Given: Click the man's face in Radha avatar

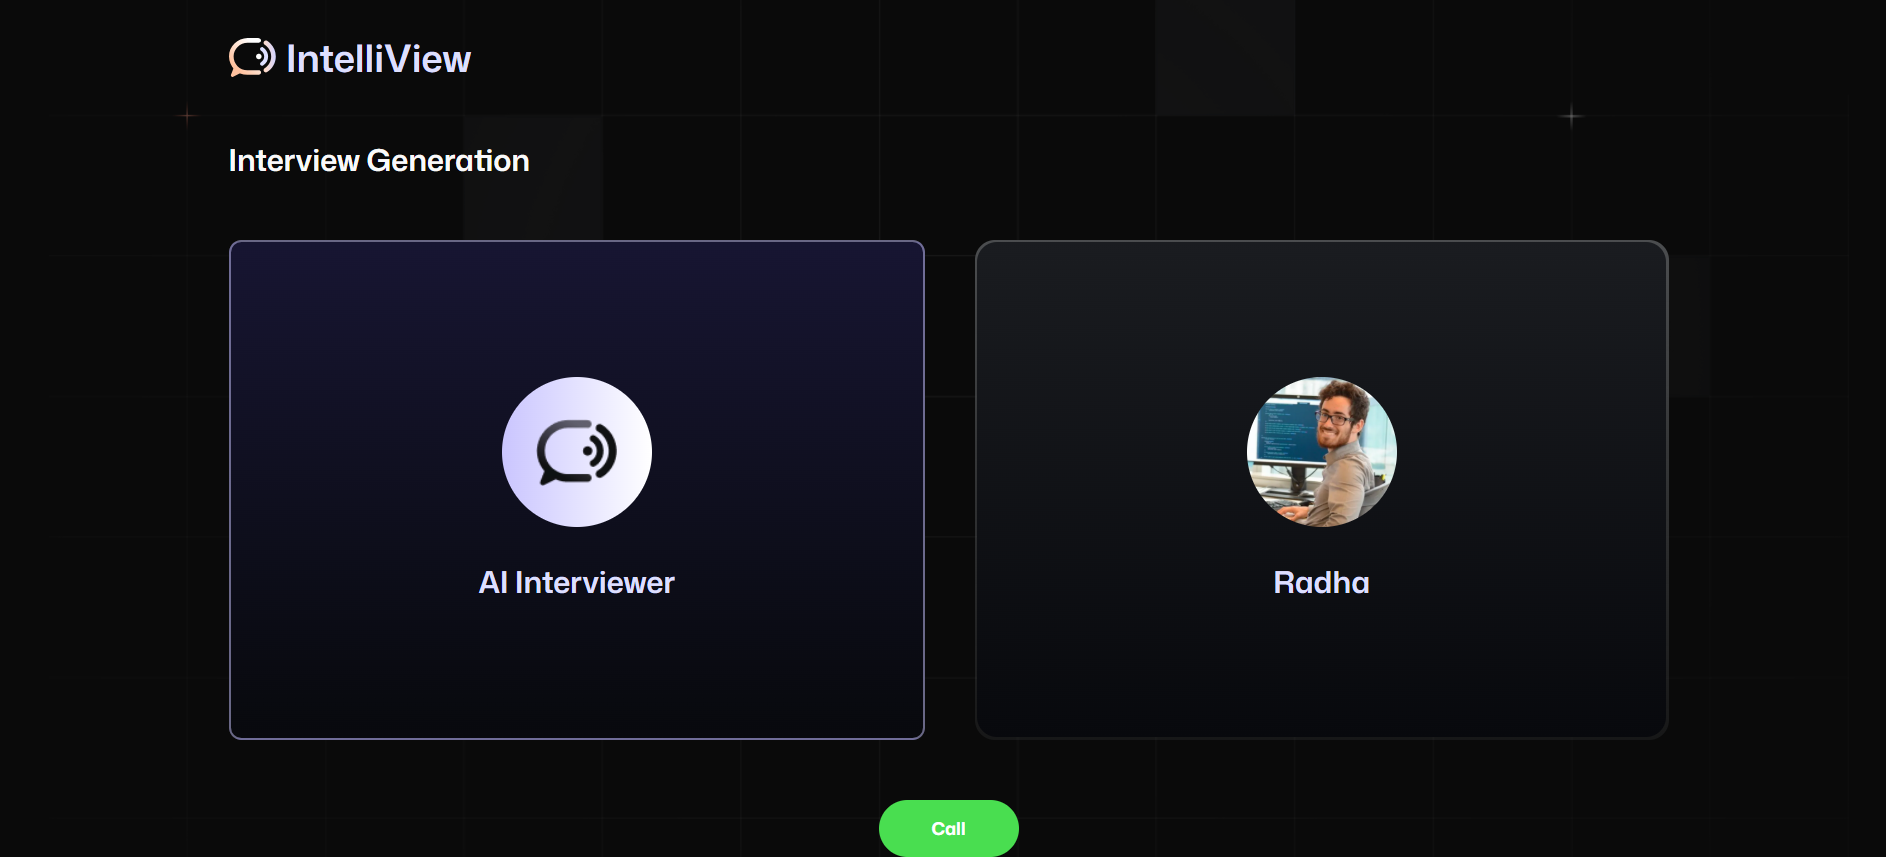Looking at the screenshot, I should pyautogui.click(x=1334, y=421).
